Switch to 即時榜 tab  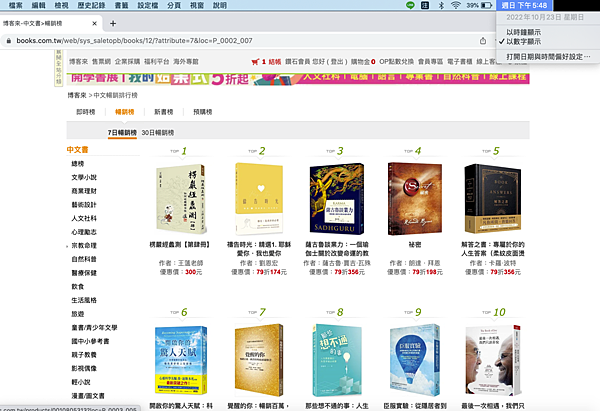point(86,112)
